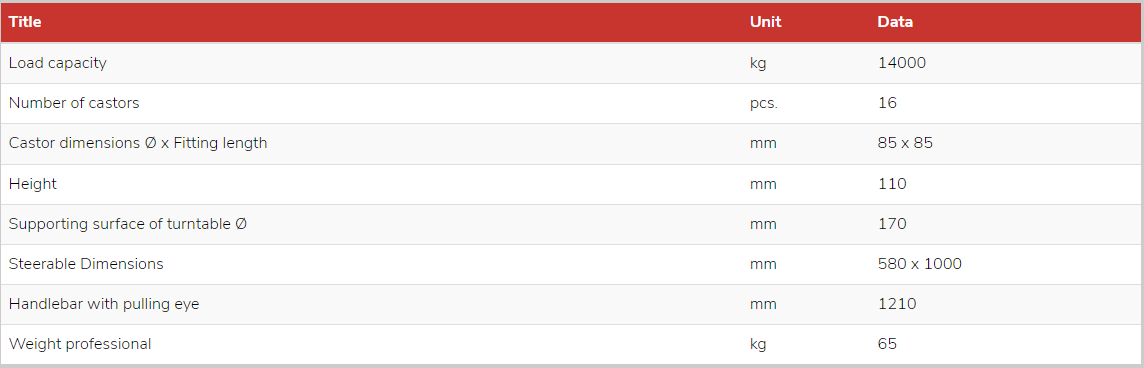Click the 110 height value
Viewport: 1144px width, 368px height.
(892, 183)
